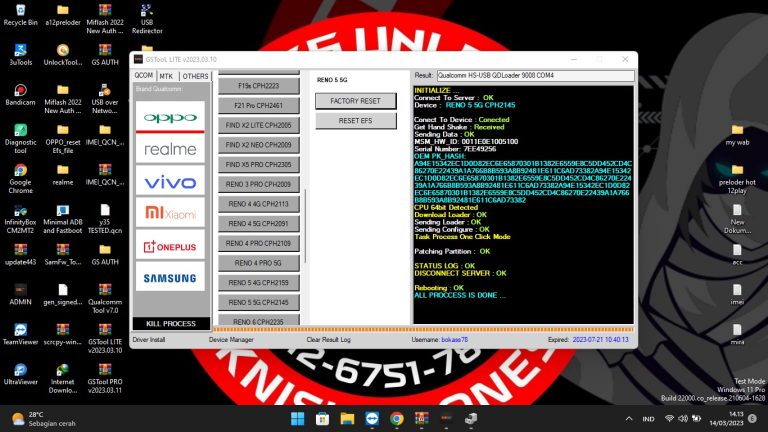Open the UltraViewer desktop icon

coord(20,374)
